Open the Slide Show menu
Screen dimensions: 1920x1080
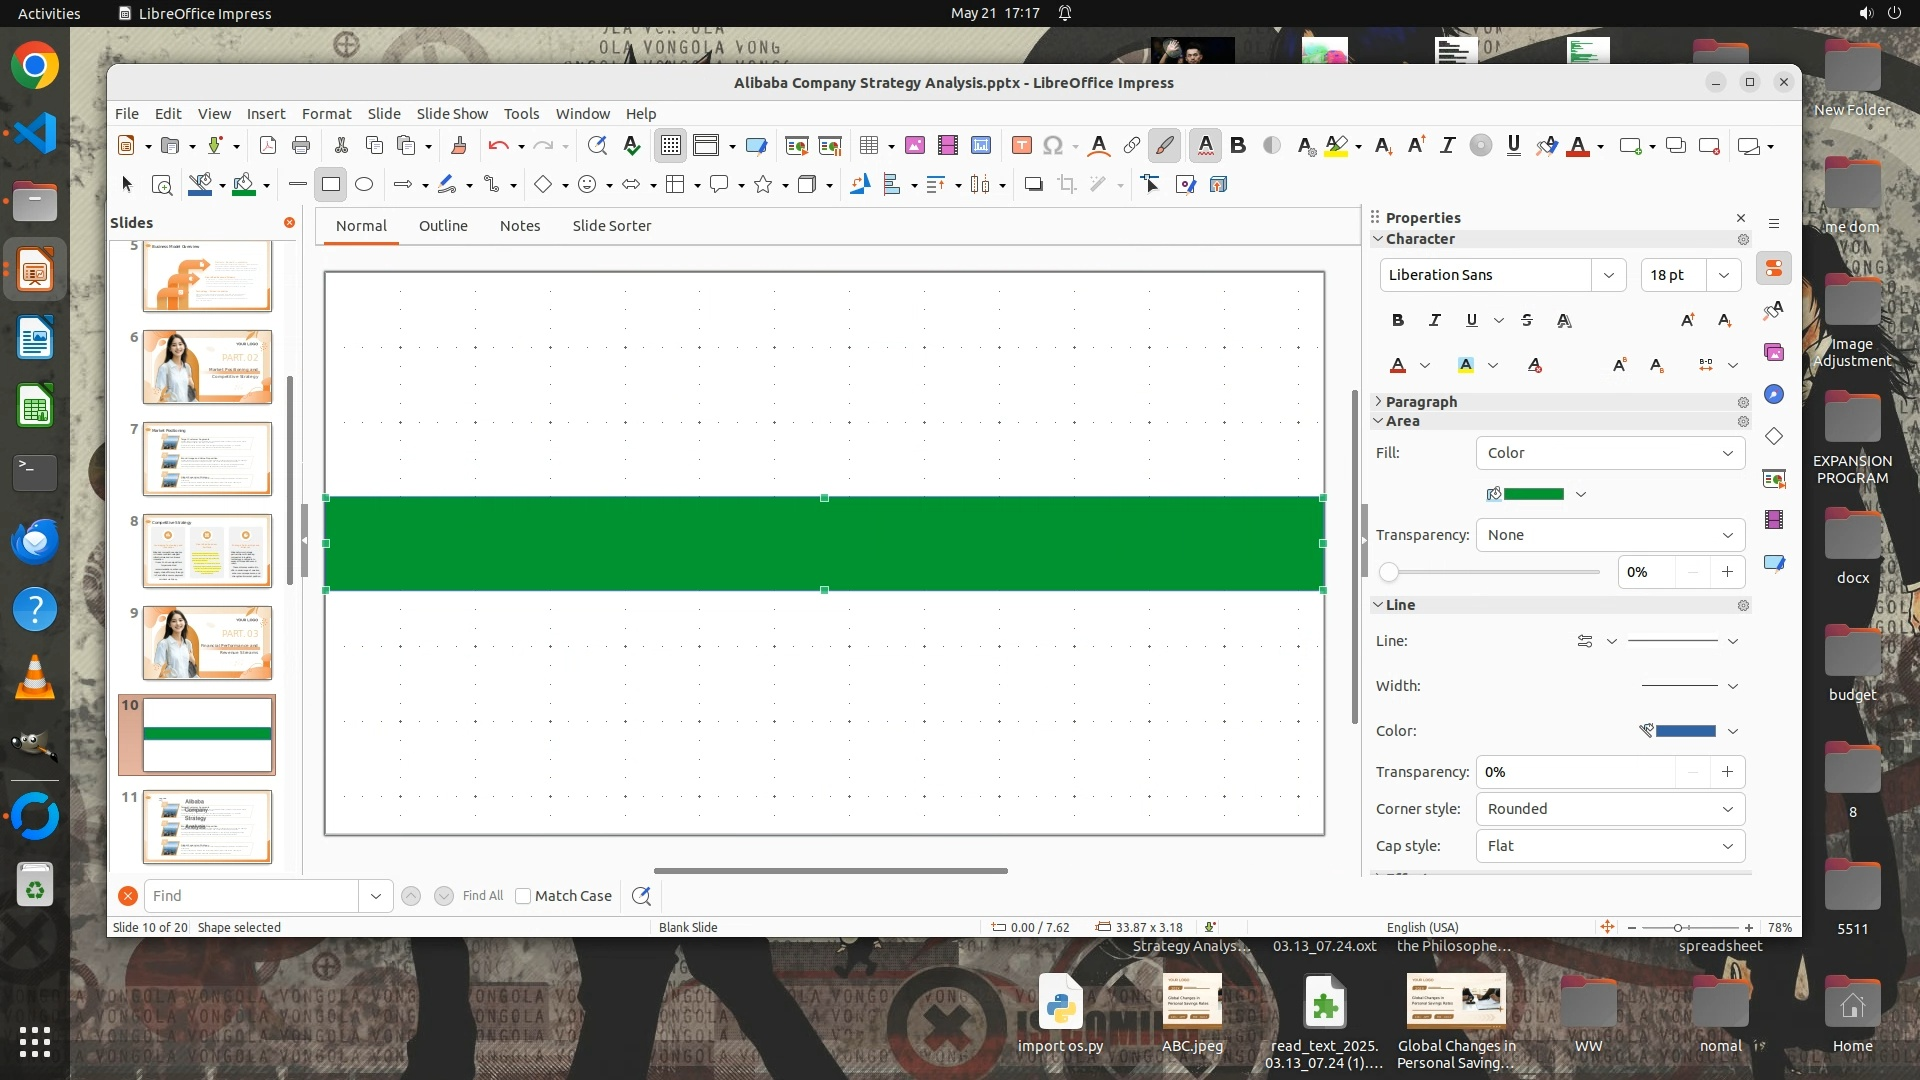click(x=452, y=114)
